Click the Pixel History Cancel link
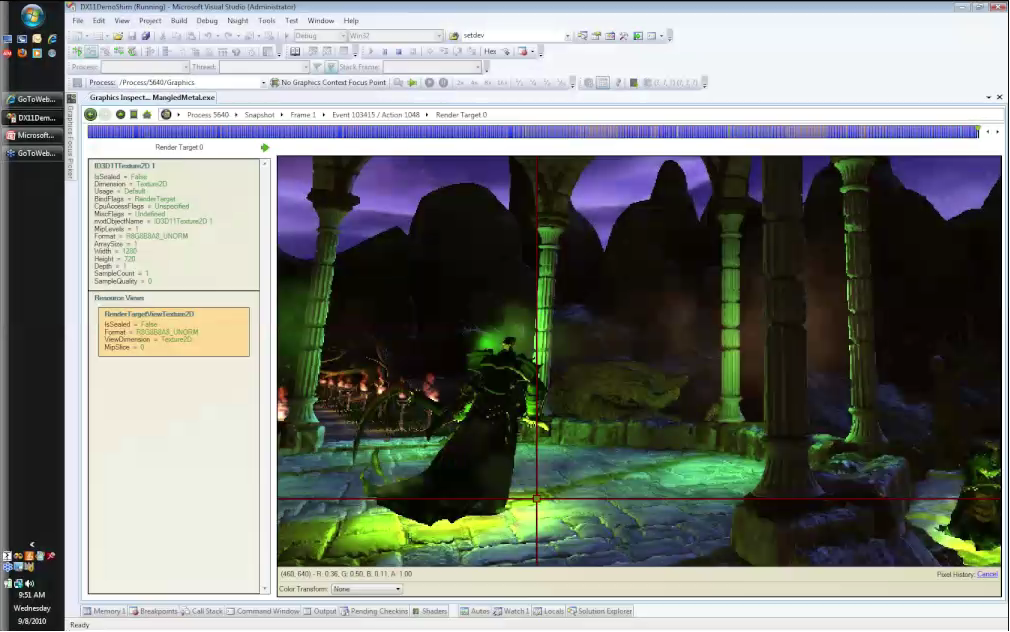 click(x=987, y=574)
